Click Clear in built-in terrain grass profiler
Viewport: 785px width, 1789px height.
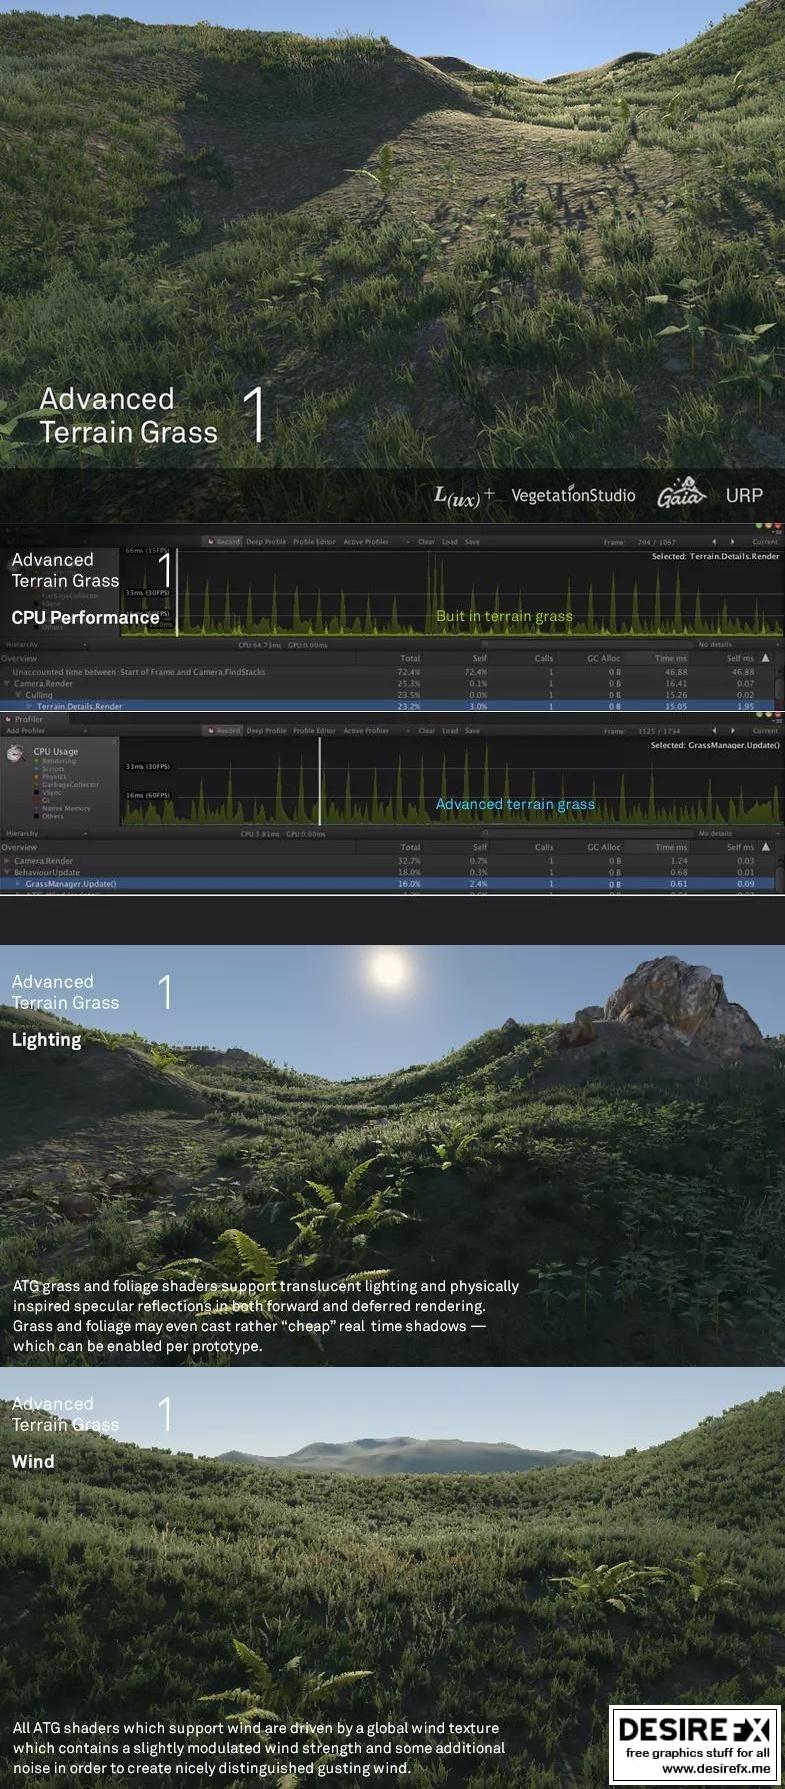pyautogui.click(x=426, y=542)
